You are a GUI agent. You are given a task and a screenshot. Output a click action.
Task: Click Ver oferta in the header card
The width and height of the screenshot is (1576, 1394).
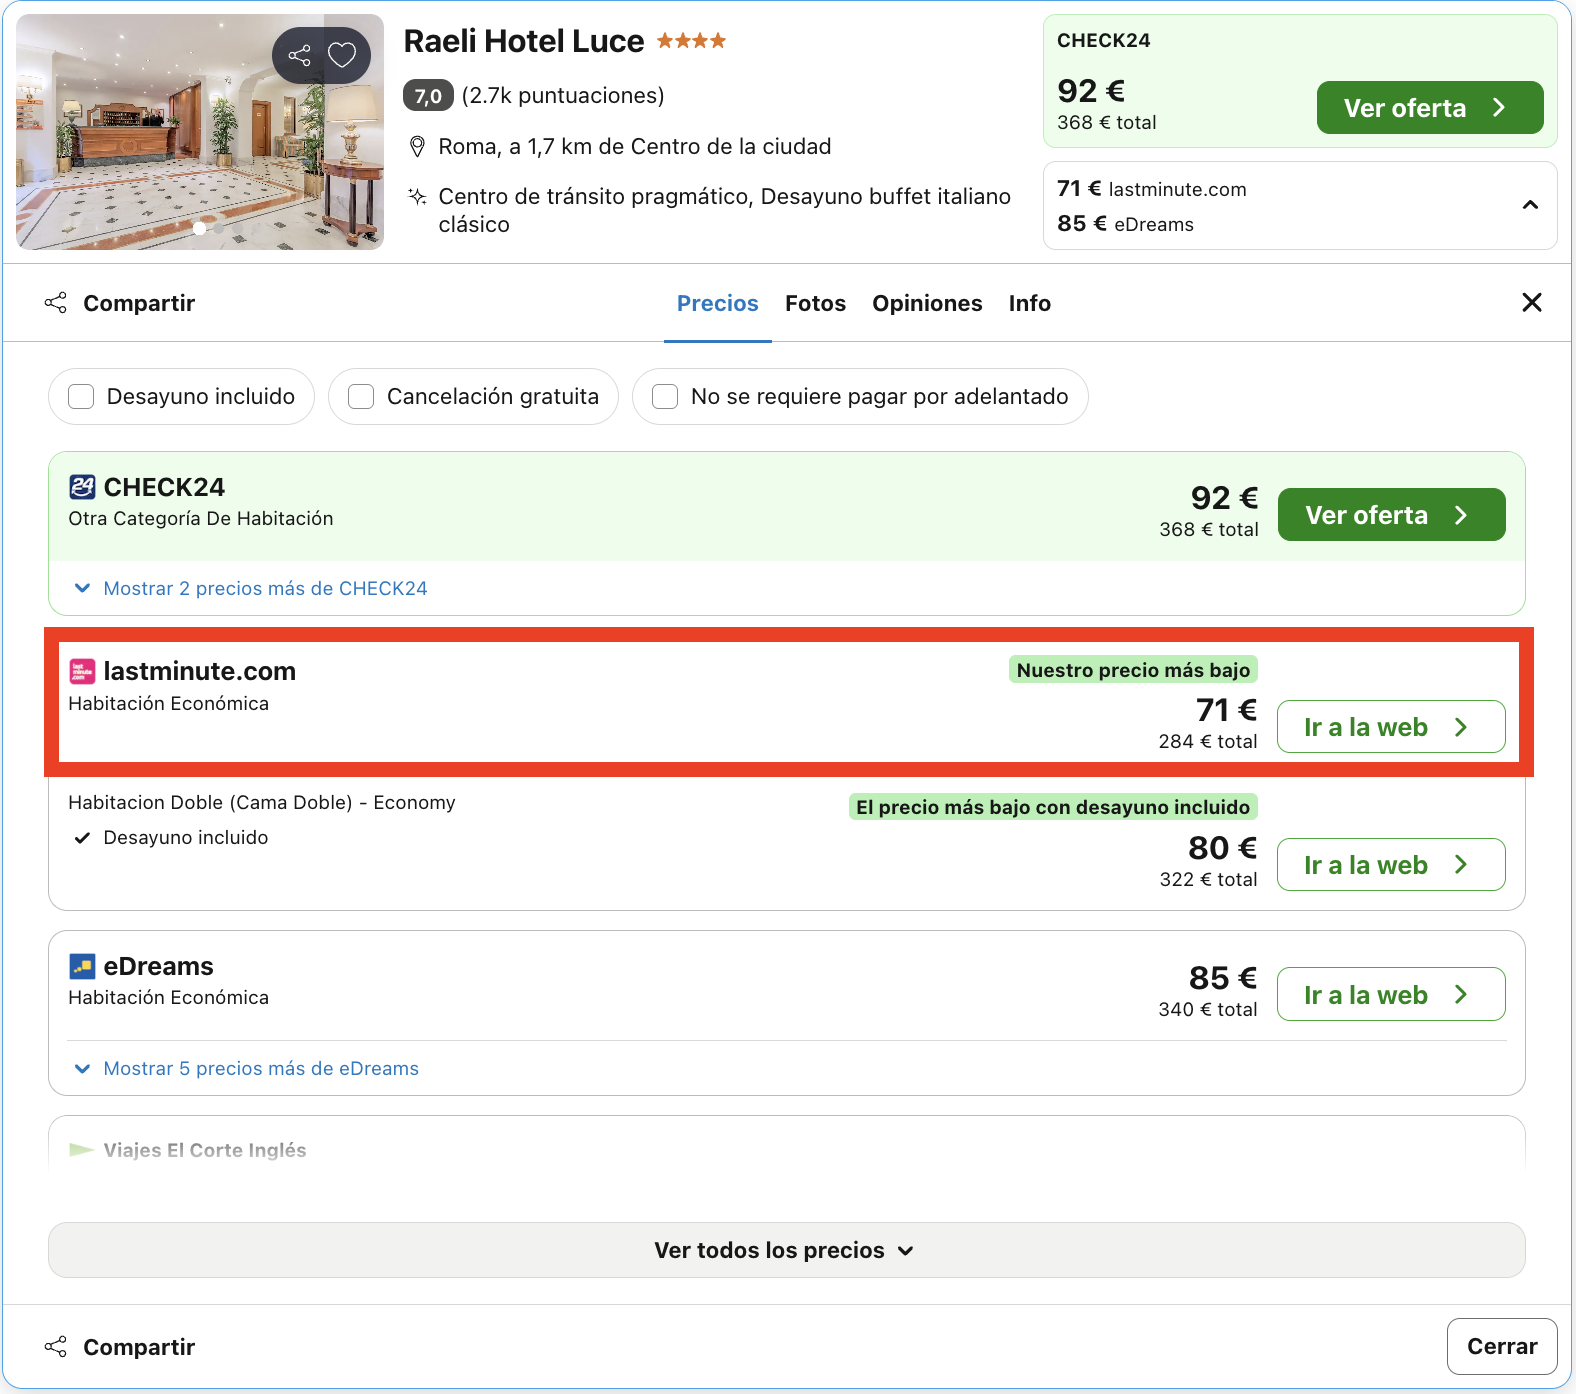click(x=1430, y=107)
